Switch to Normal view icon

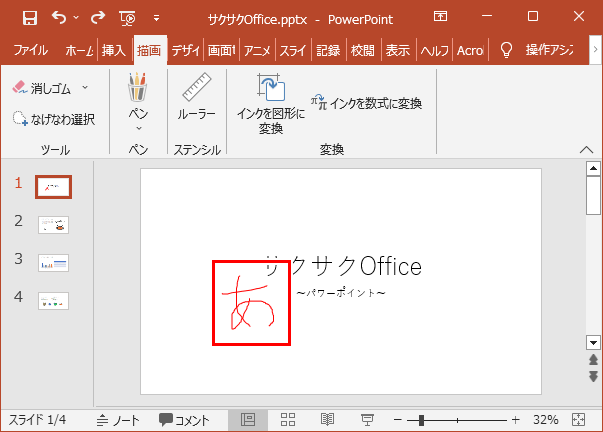(248, 420)
